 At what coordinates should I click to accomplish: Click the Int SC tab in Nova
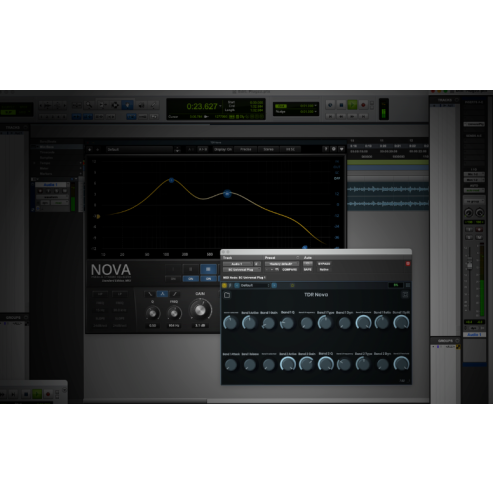point(290,149)
